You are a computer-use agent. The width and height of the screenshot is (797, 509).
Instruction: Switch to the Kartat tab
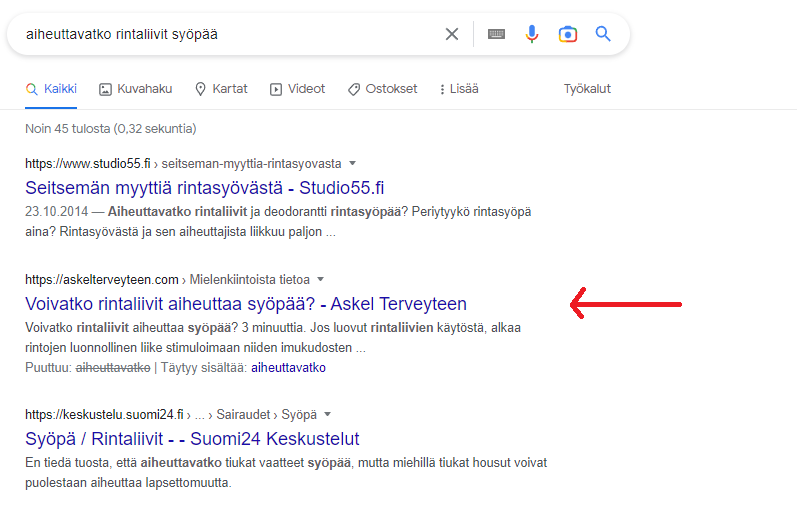coord(221,89)
